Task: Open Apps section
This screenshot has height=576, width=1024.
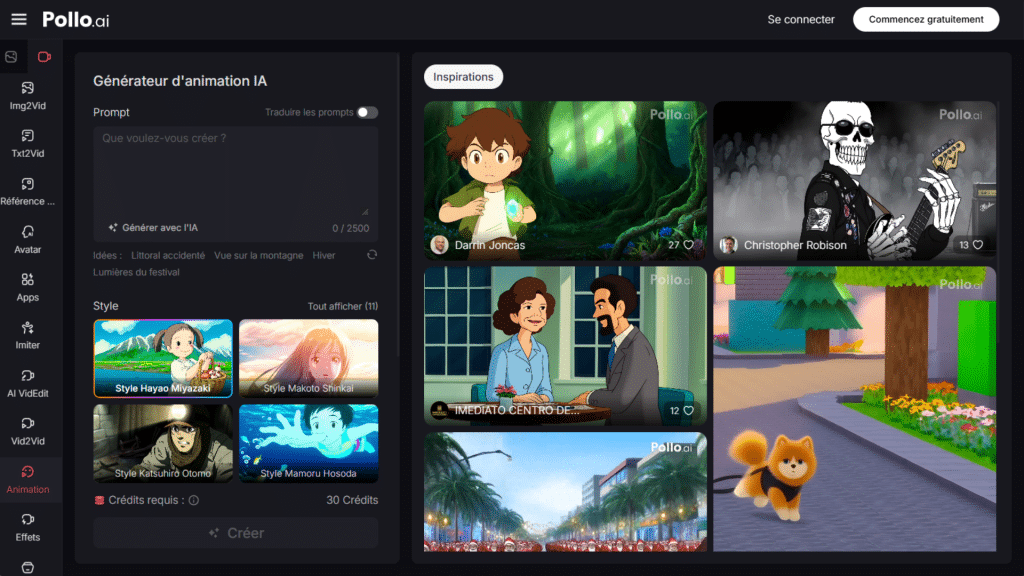Action: pos(27,287)
